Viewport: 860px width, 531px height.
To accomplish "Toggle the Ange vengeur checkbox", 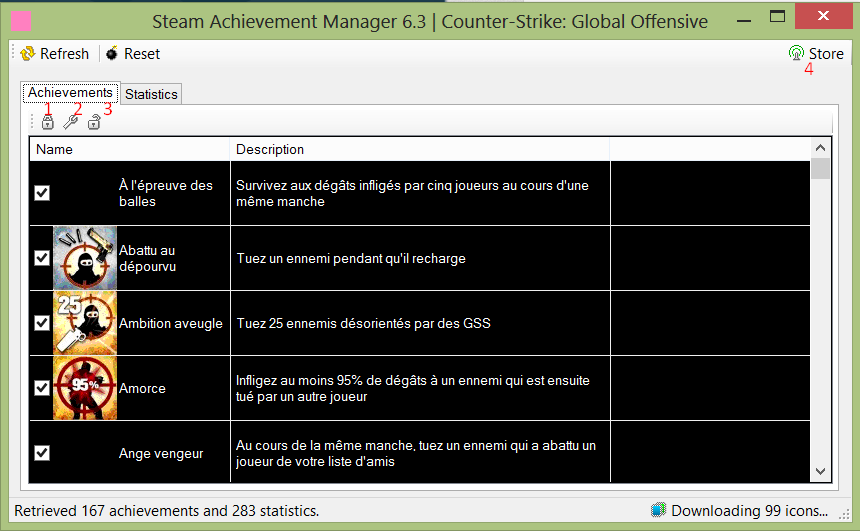I will 42,453.
